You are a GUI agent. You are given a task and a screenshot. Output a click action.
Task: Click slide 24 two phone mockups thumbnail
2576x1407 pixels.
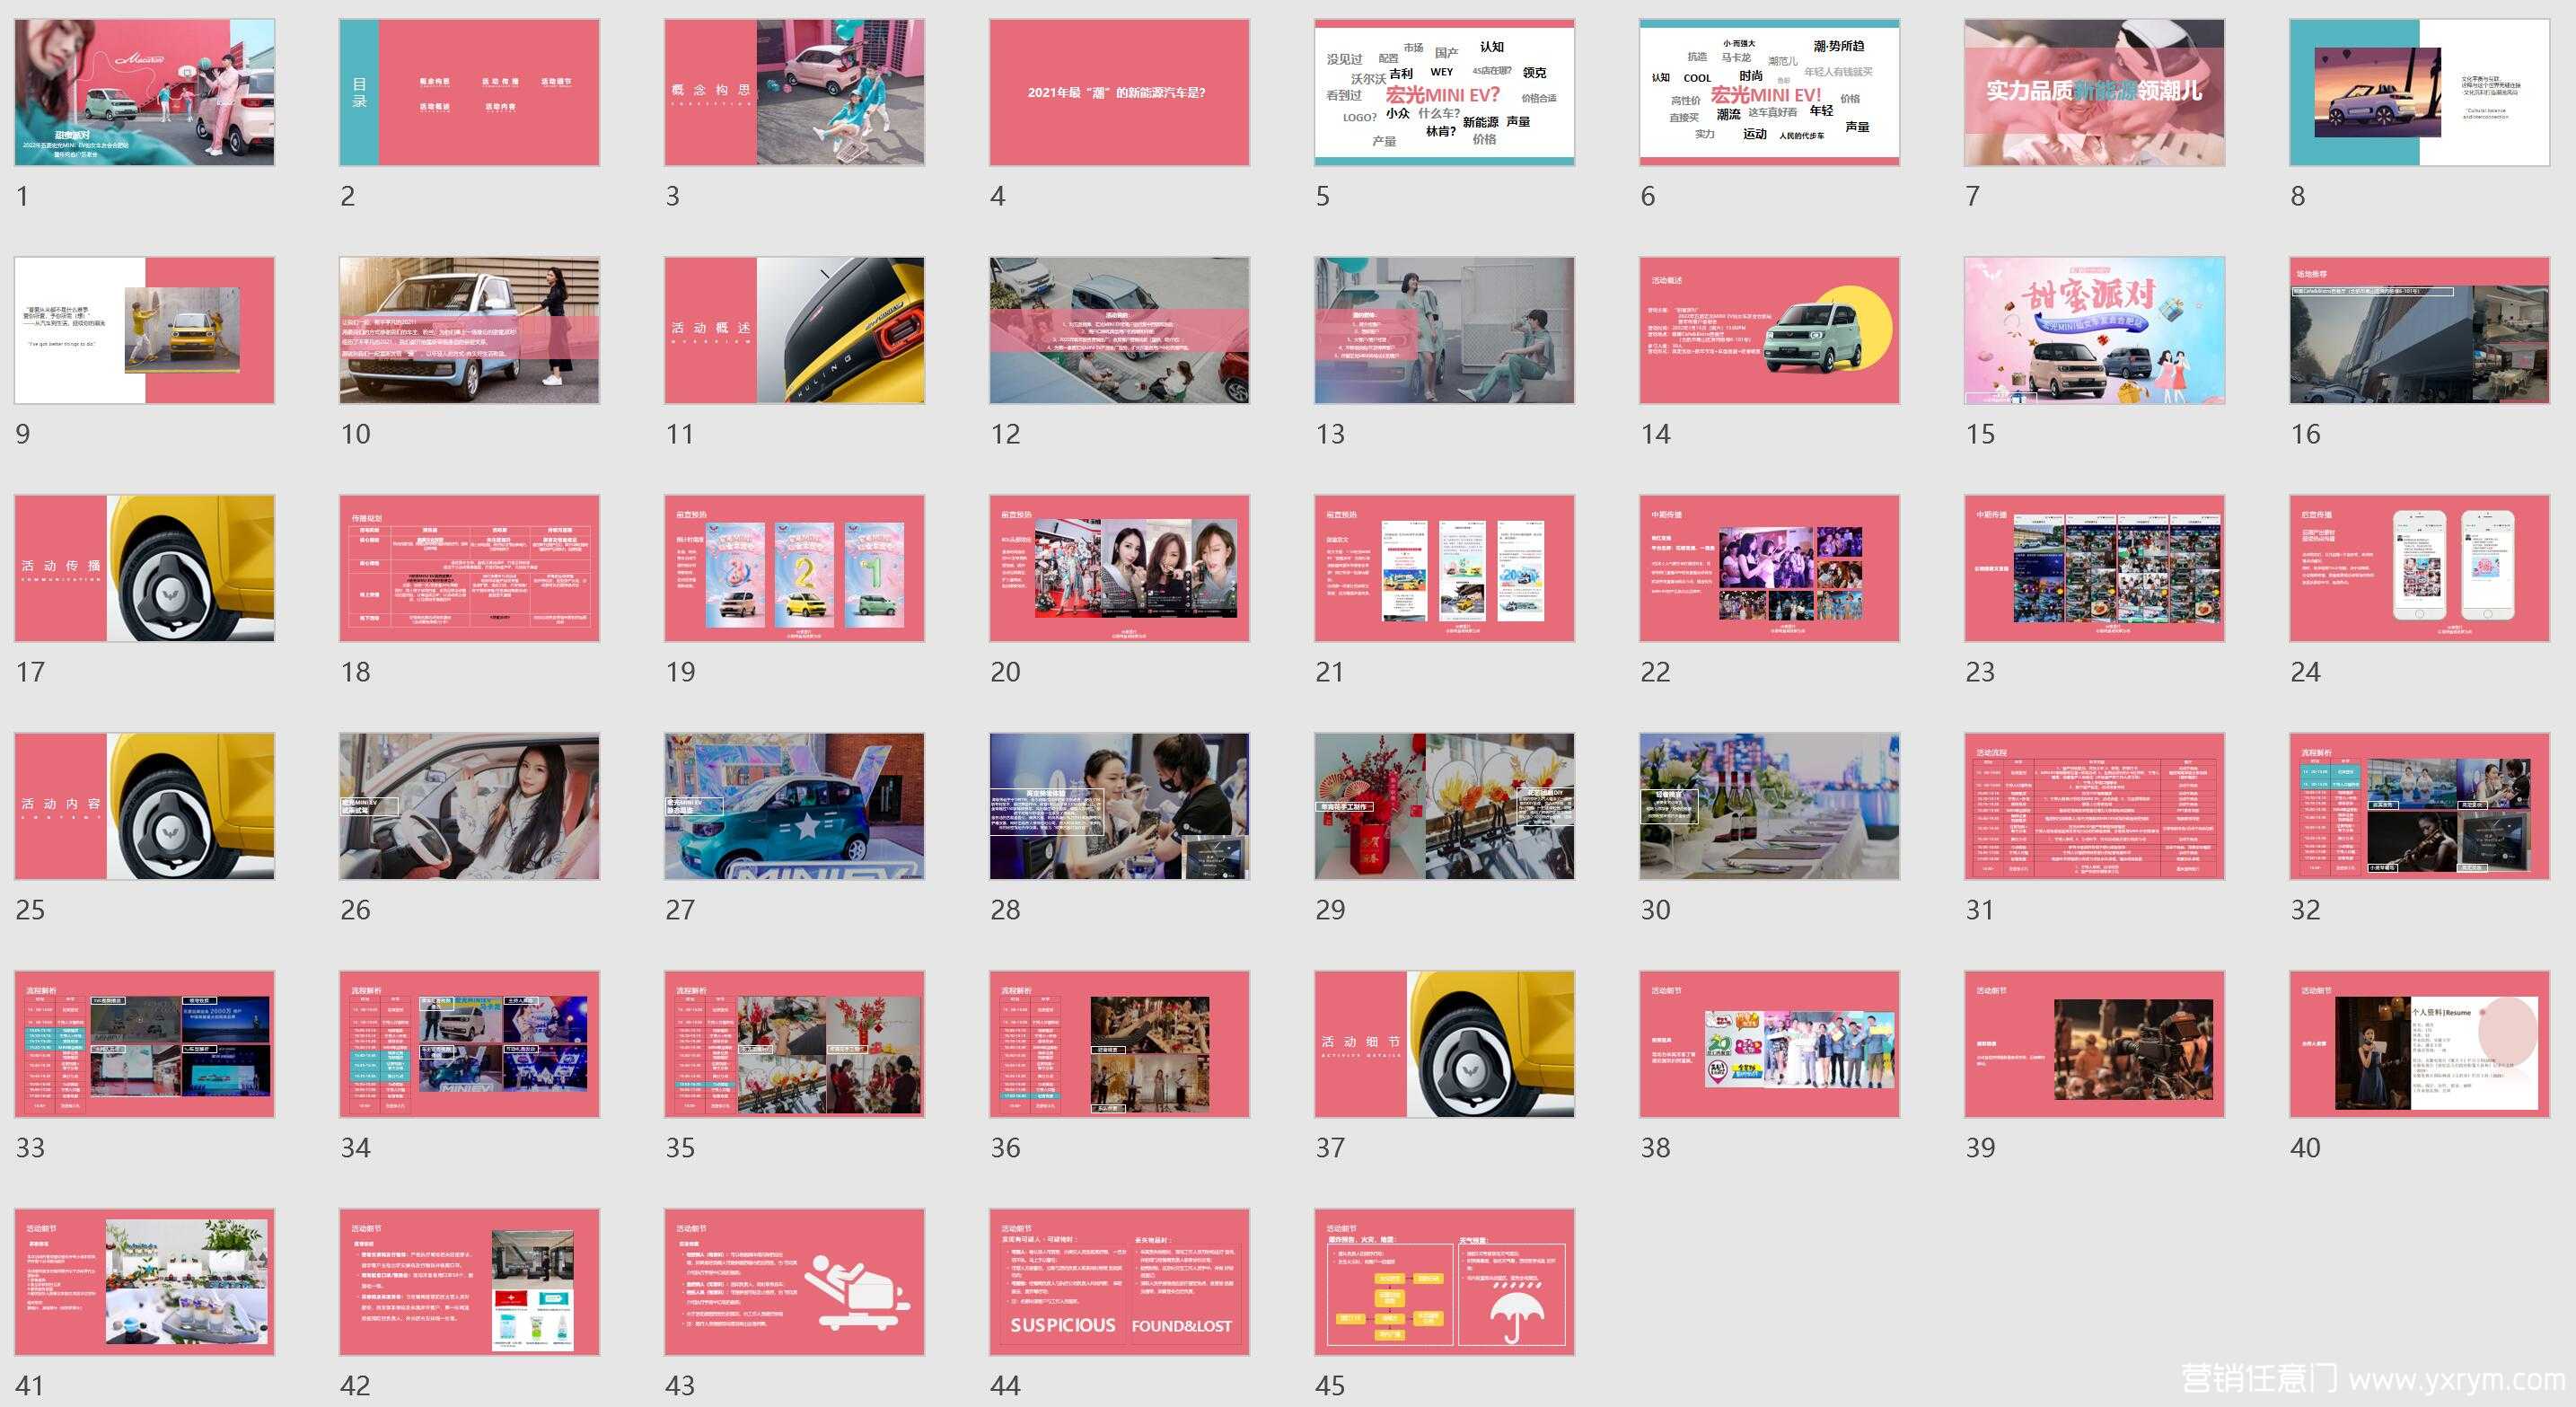pos(2419,568)
